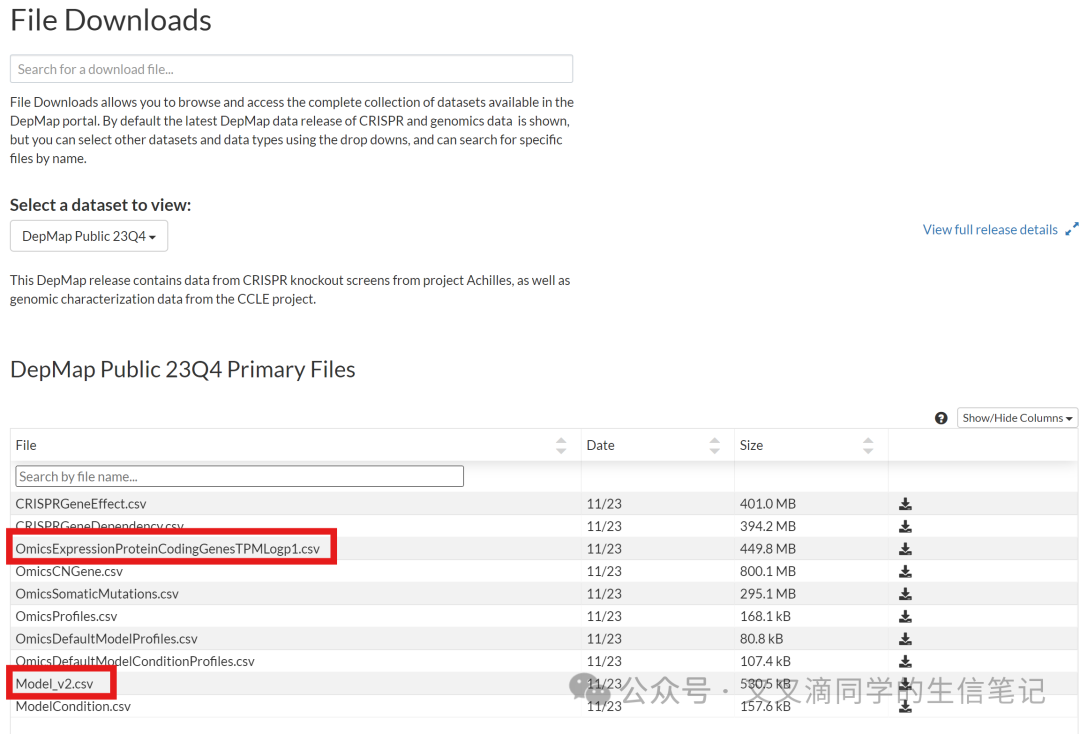Open the DepMap Public 23Q4 dataset dropdown
The image size is (1080, 734).
tap(89, 236)
